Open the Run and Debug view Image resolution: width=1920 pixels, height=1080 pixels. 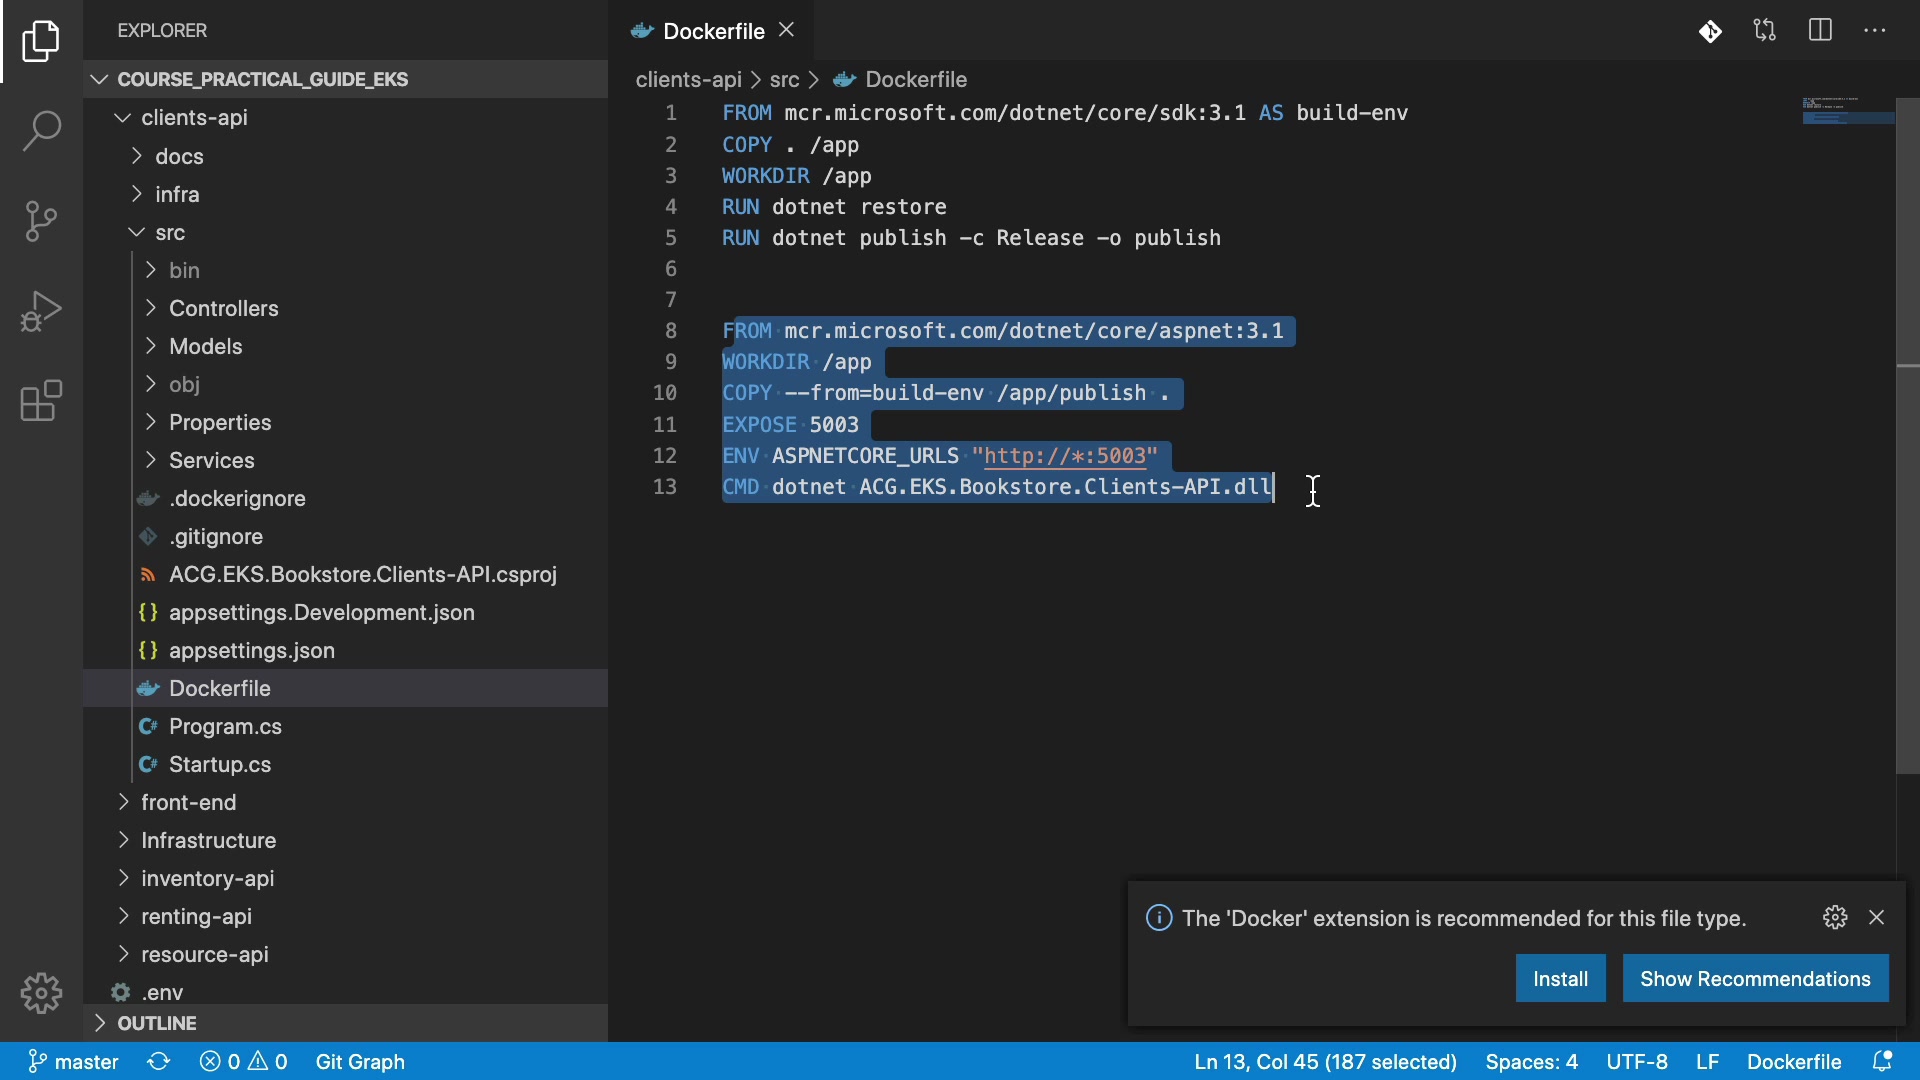41,311
